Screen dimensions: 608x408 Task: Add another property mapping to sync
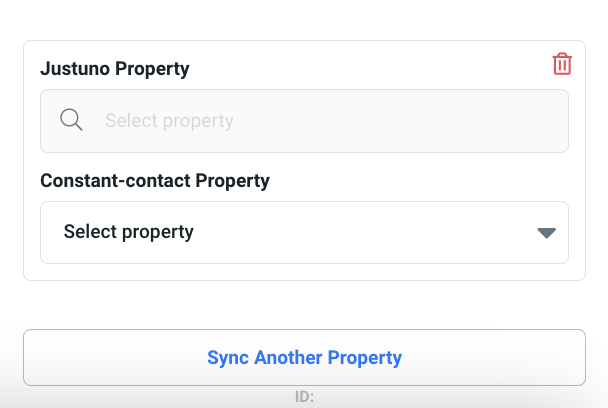pyautogui.click(x=304, y=357)
